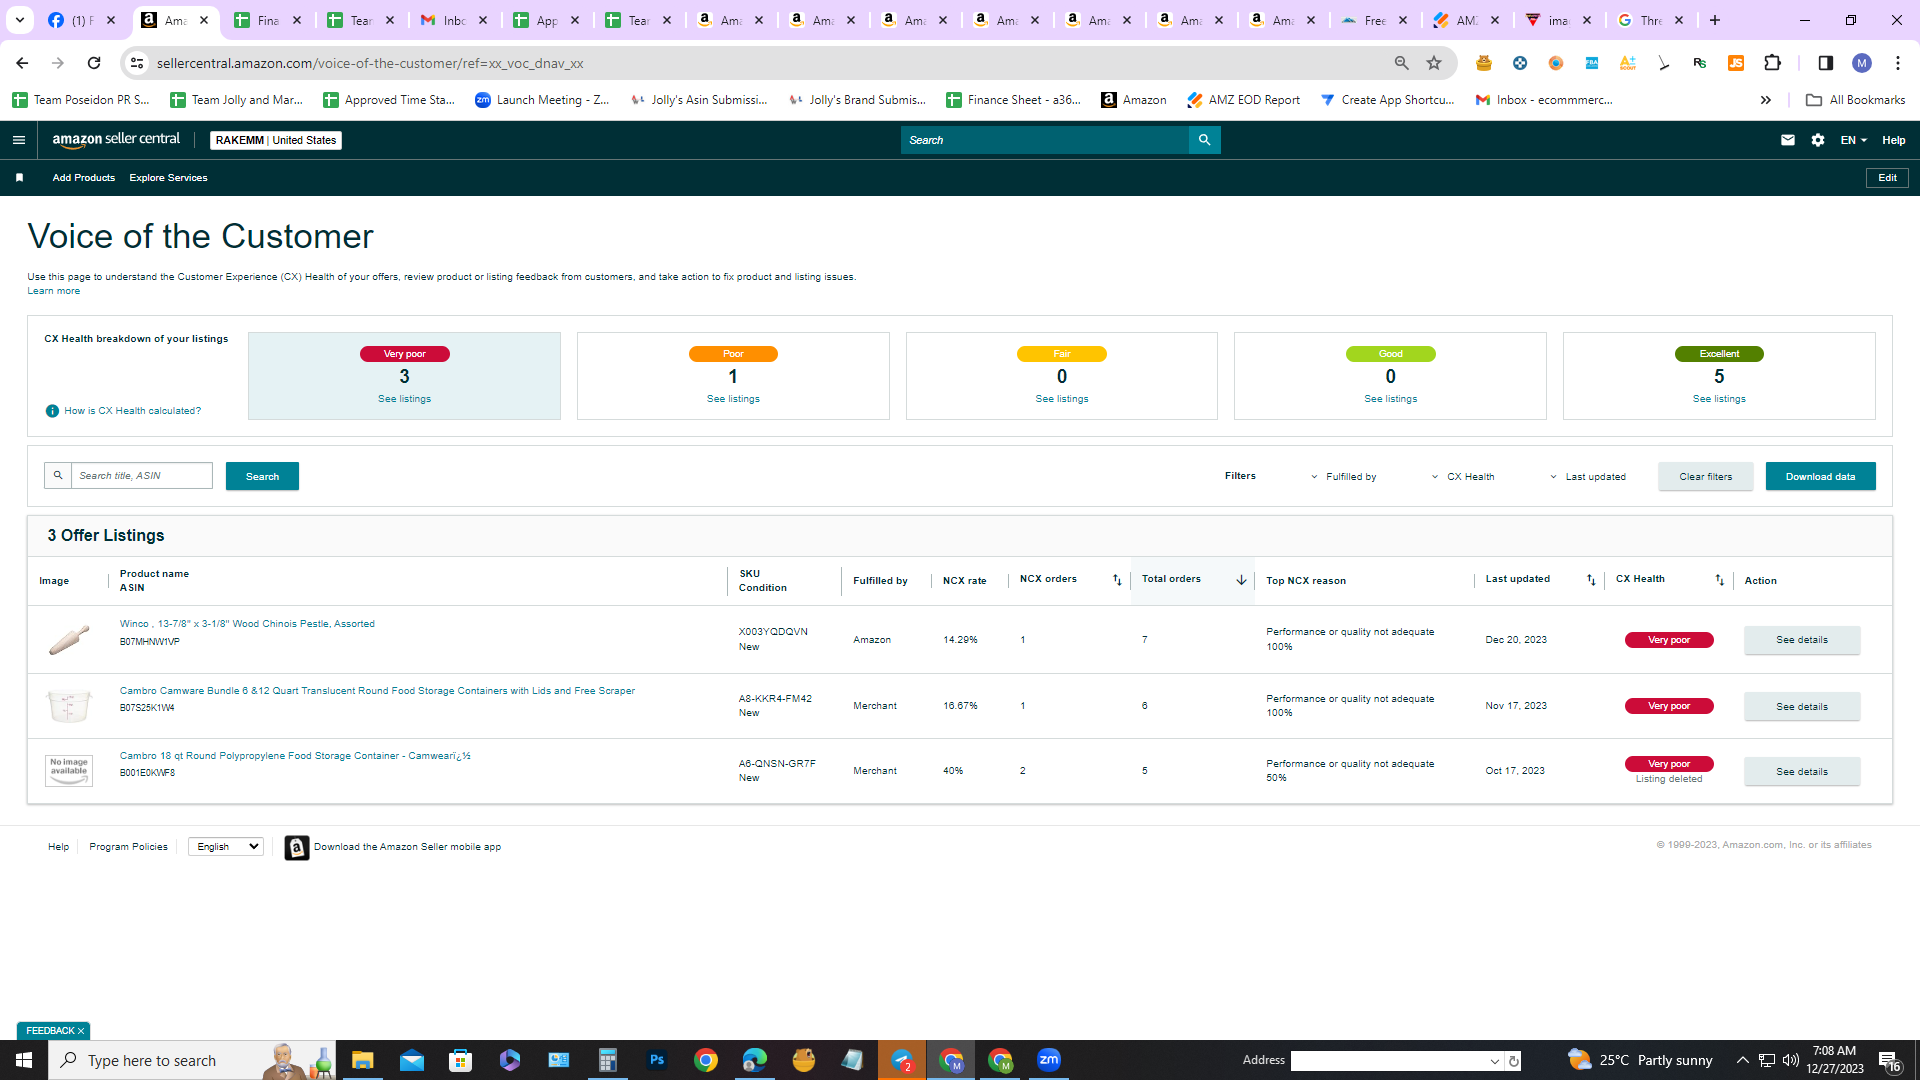Expand the Fulfilled by filter
Image resolution: width=1920 pixels, height=1080 pixels.
click(1343, 477)
